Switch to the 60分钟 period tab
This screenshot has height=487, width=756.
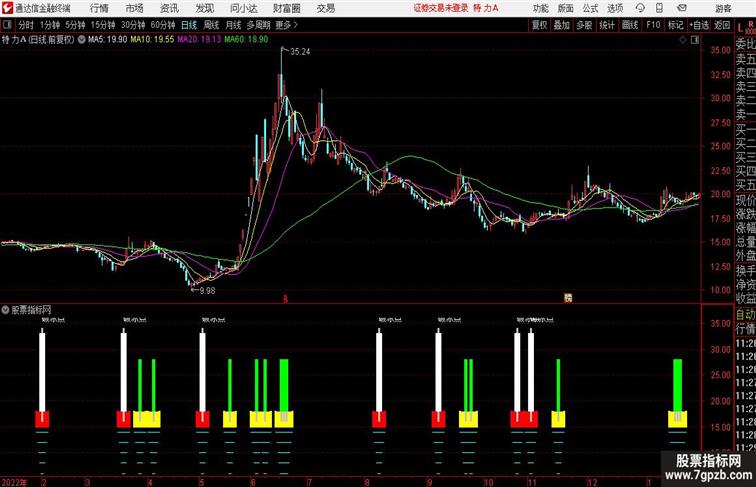coord(162,25)
